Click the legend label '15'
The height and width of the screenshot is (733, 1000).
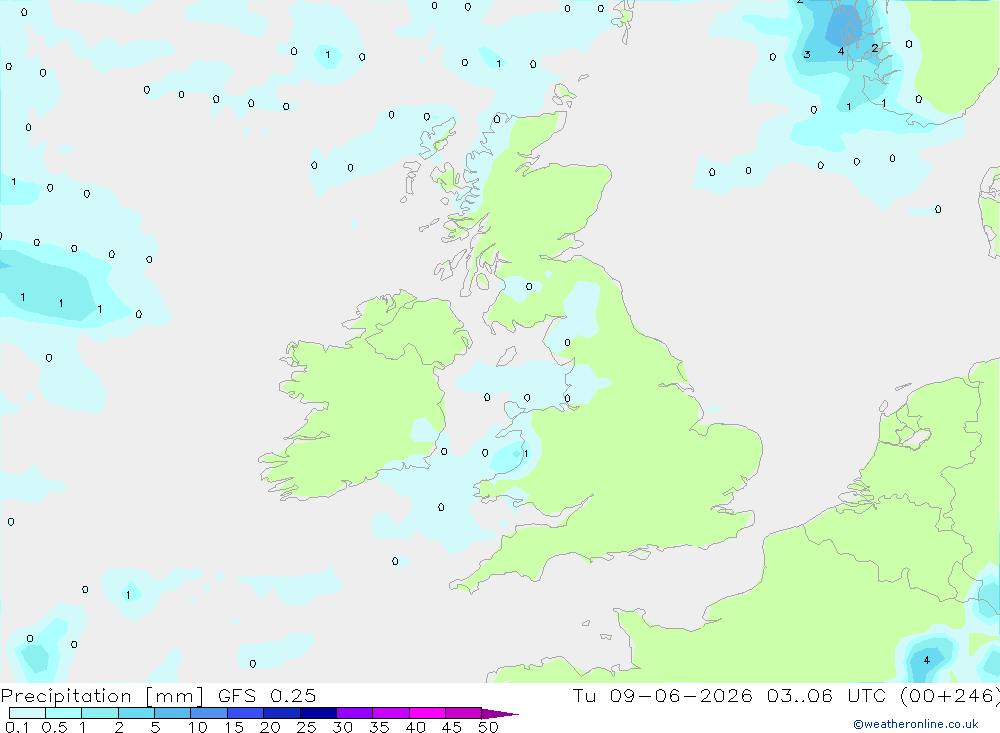234,727
